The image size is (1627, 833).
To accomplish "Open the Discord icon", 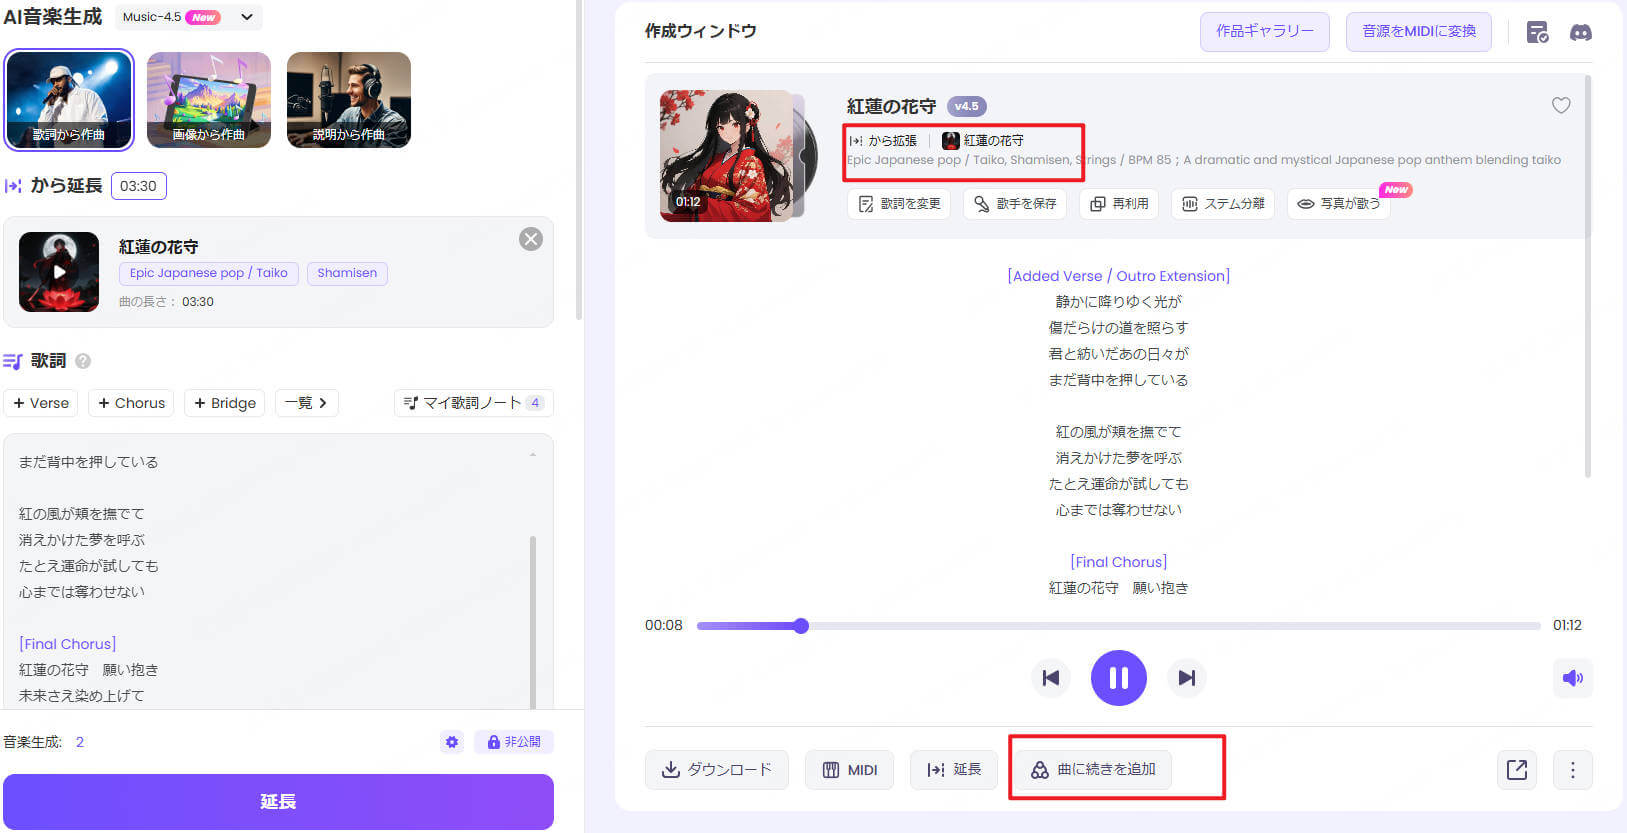I will (x=1581, y=33).
